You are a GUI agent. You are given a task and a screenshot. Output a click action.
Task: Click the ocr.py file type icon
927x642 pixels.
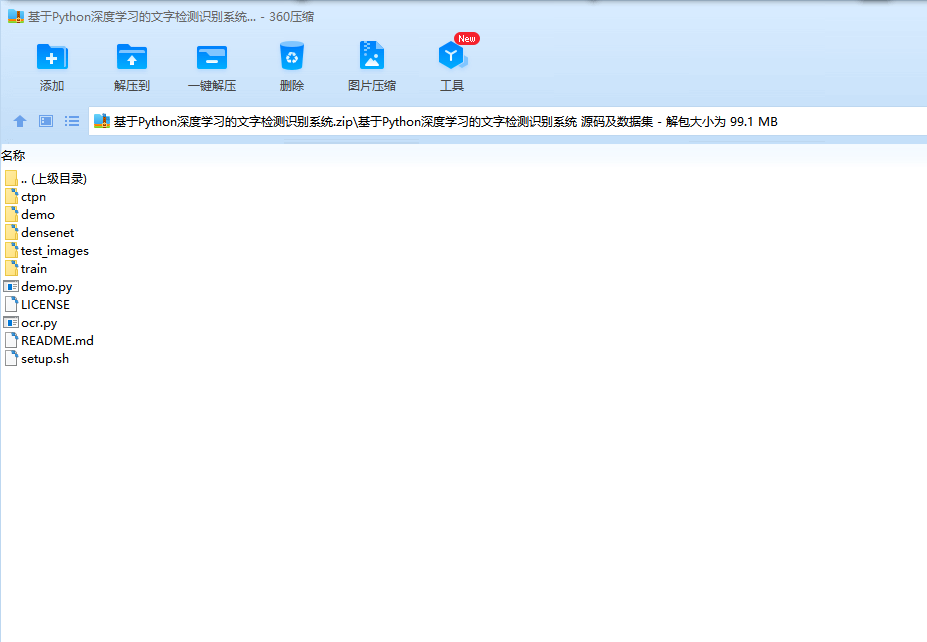coord(11,323)
